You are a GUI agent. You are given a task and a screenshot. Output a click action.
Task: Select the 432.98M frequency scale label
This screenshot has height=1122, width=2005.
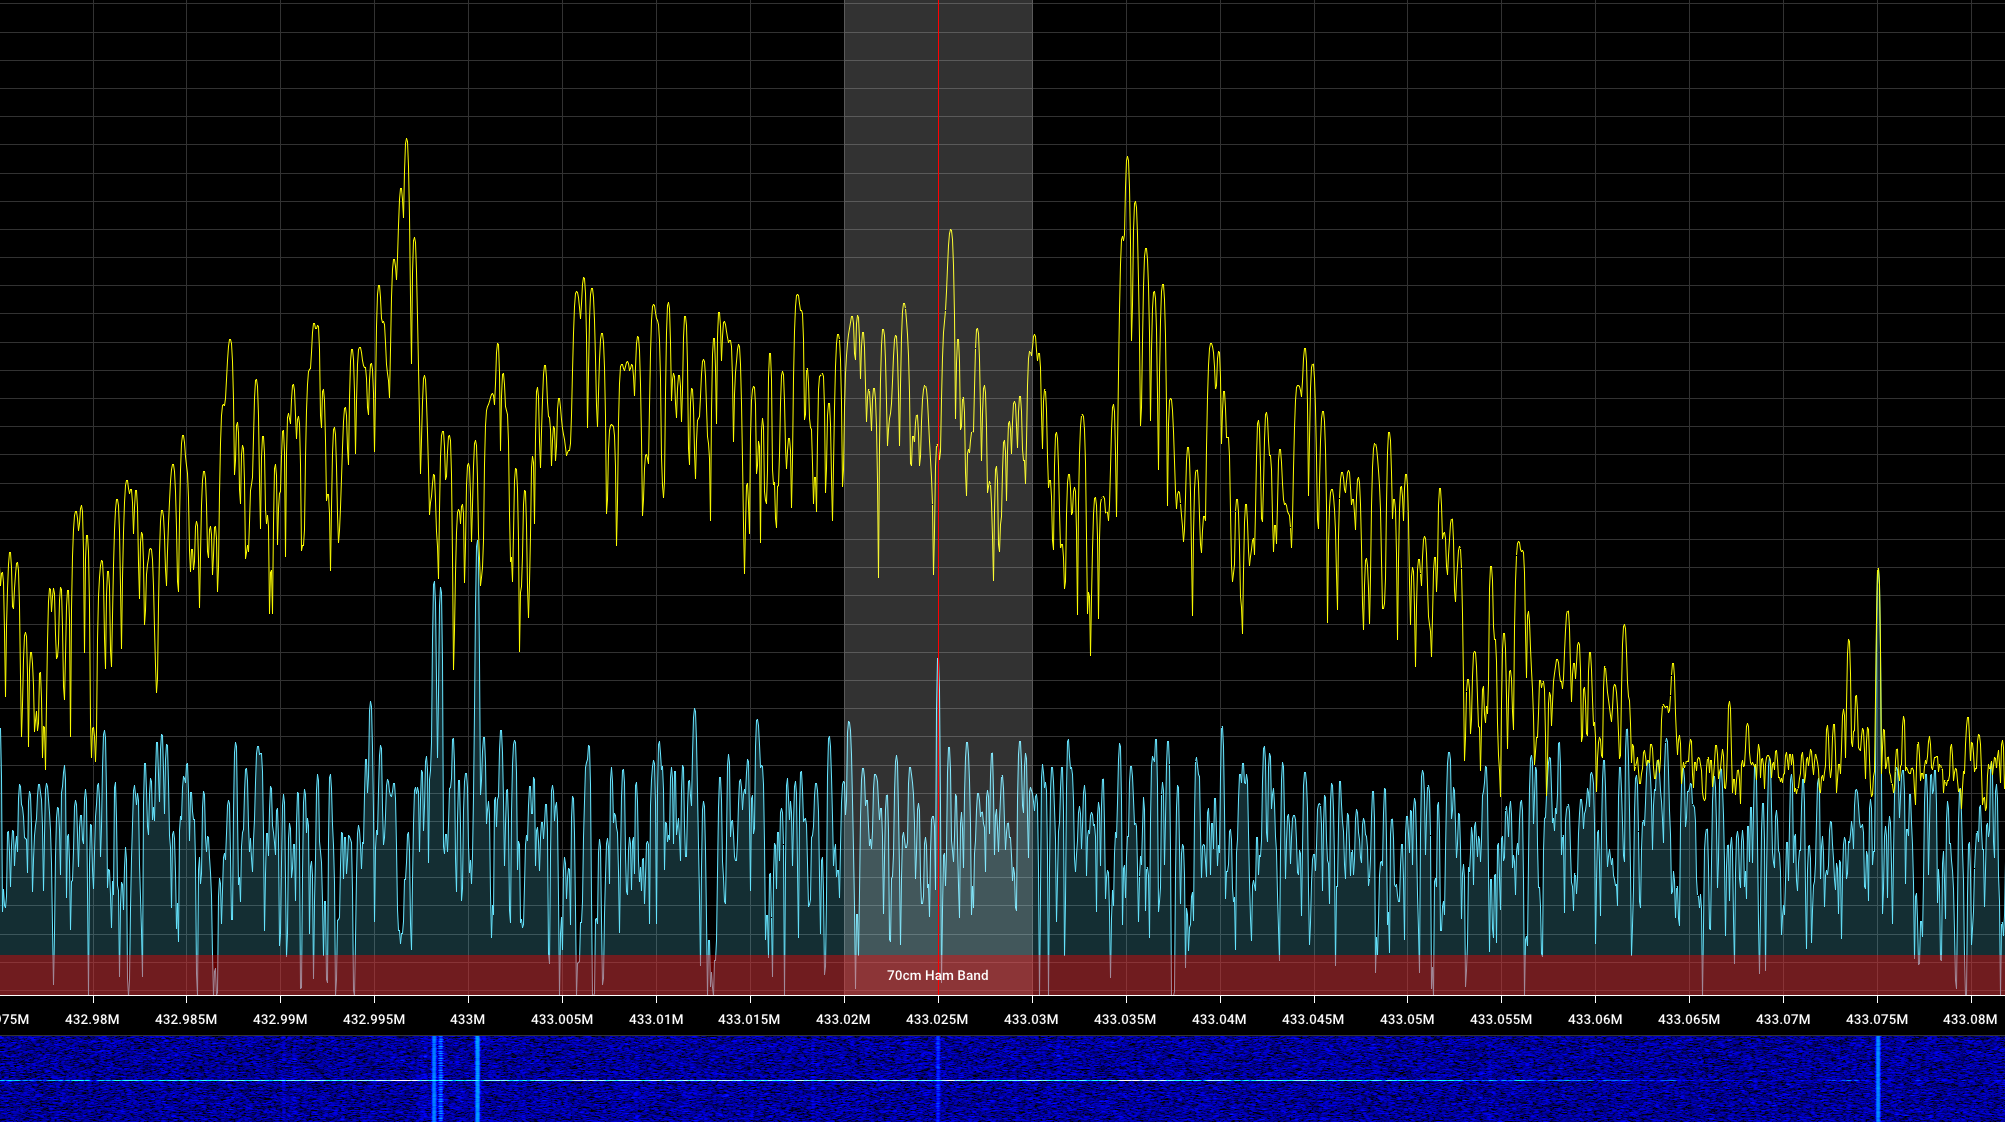[x=92, y=1019]
